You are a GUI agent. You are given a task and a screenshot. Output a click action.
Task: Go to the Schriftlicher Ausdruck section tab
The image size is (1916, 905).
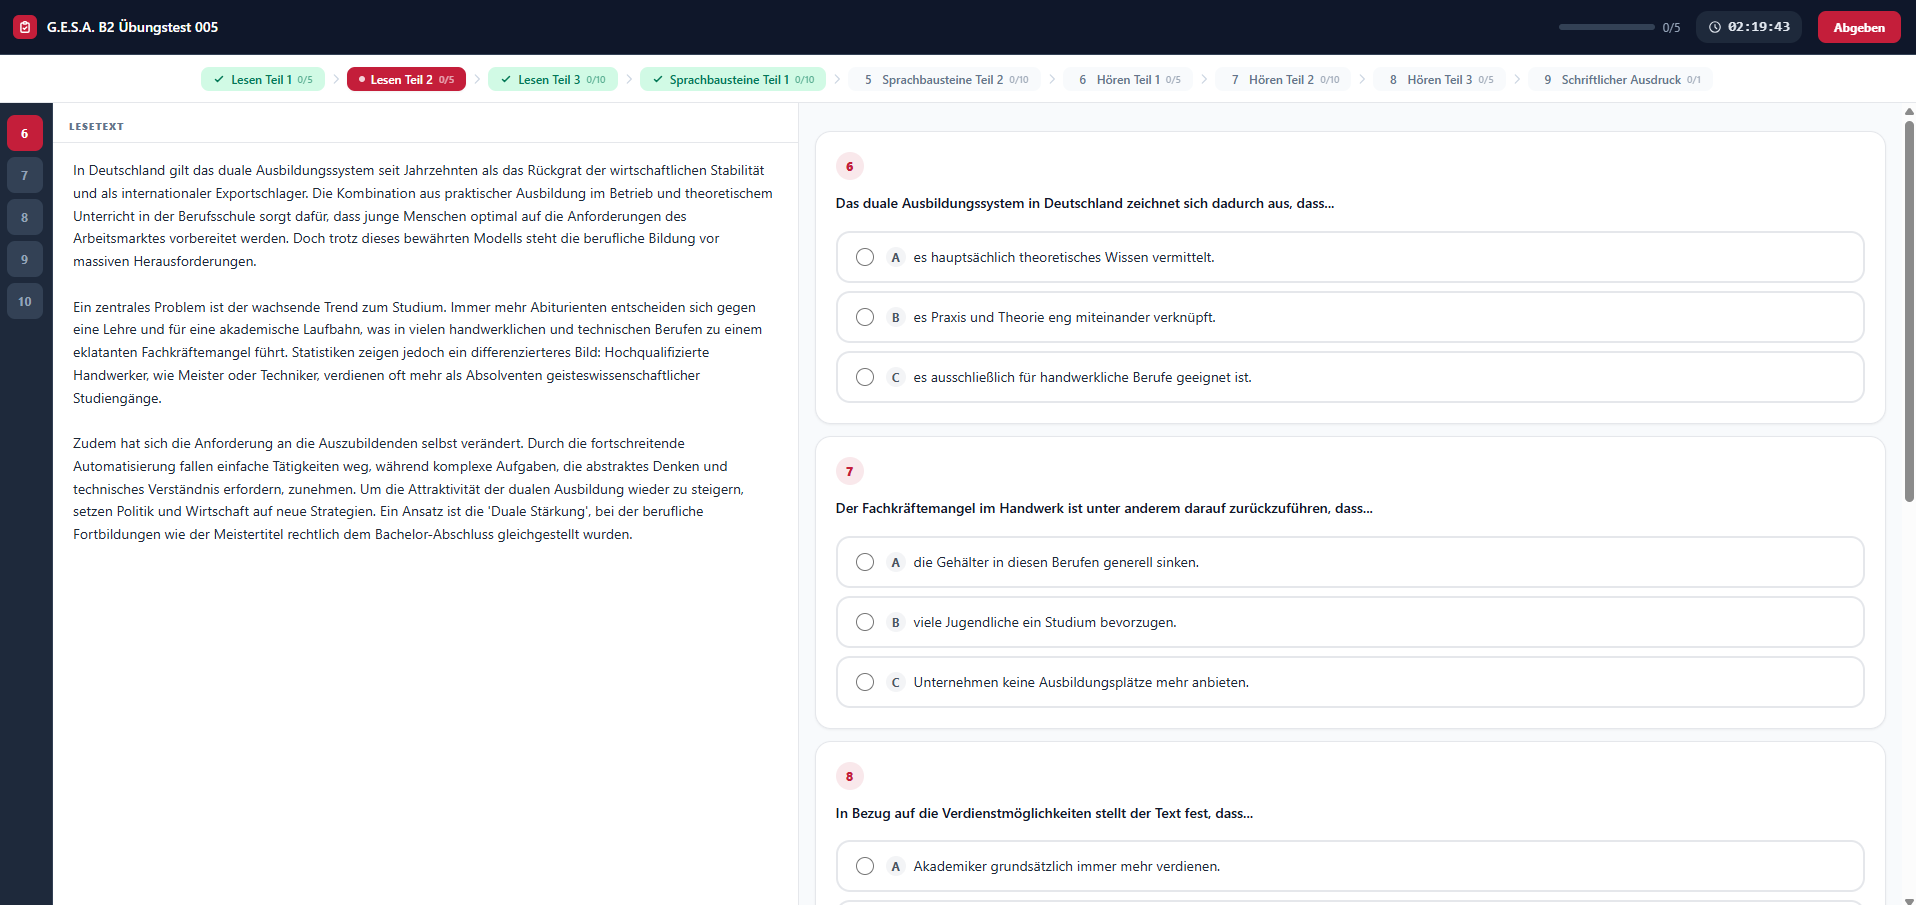pos(1621,80)
